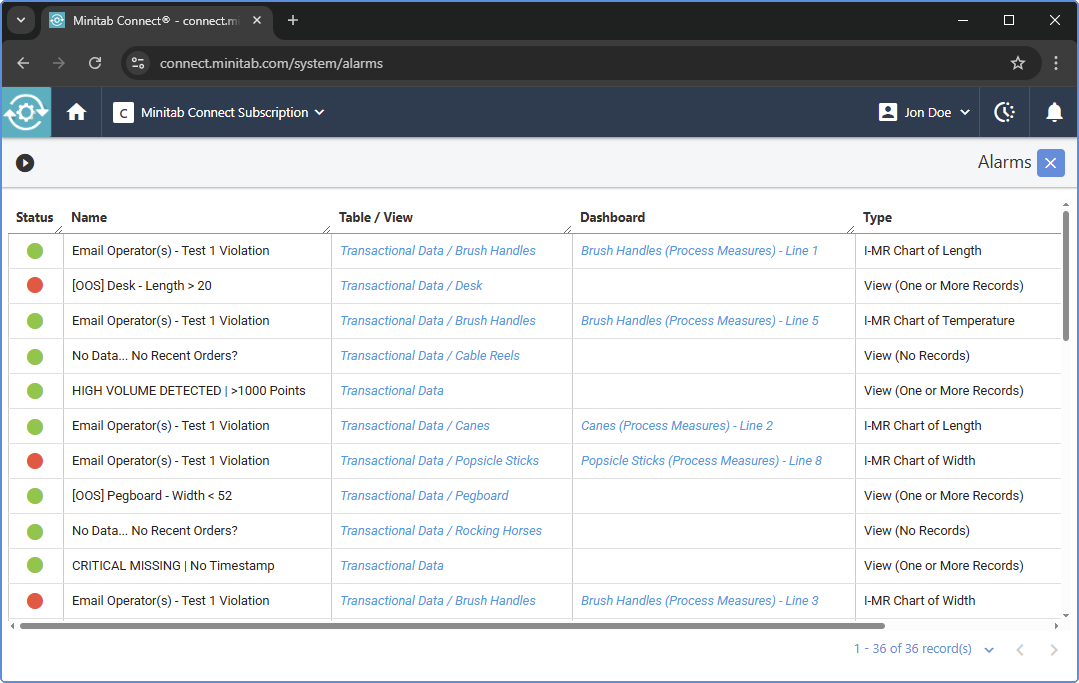Click green status of HIGH VOLUME DETECTED alarm
Viewport: 1079px width, 683px height.
click(35, 391)
